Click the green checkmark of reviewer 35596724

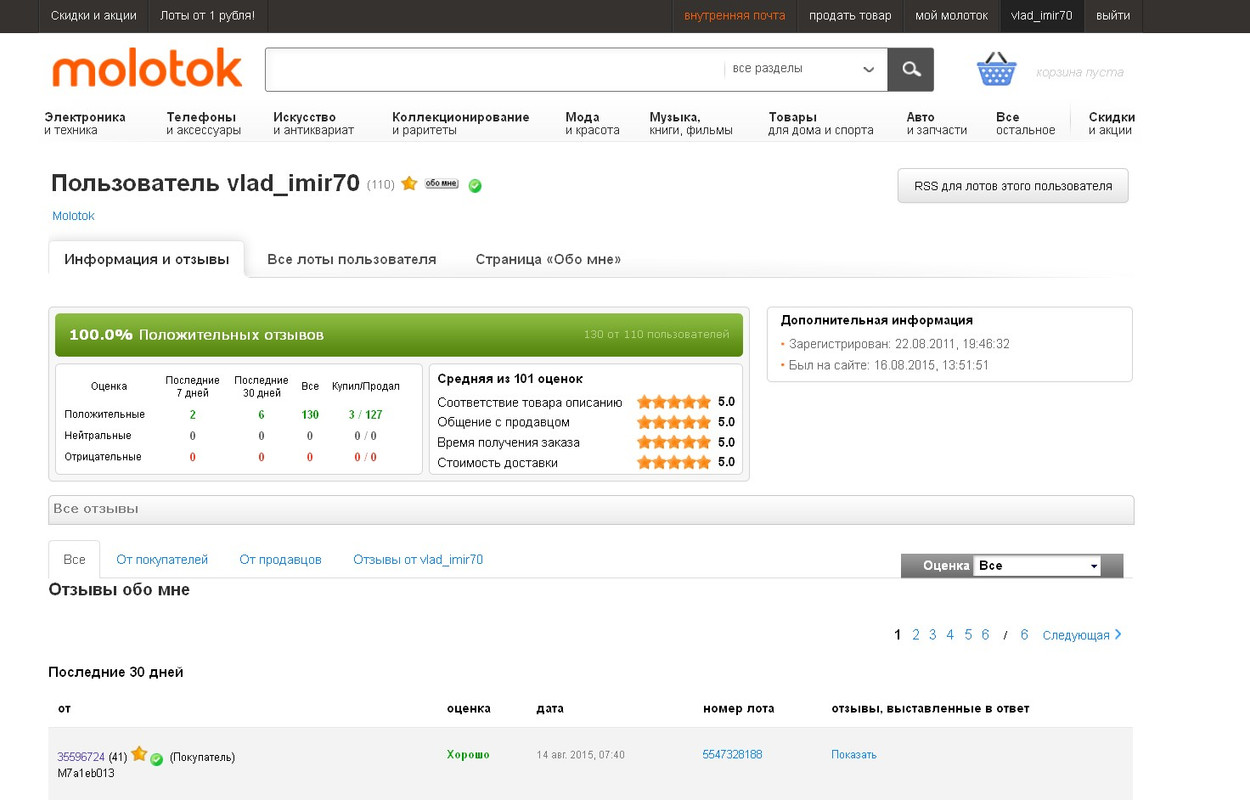pyautogui.click(x=157, y=759)
